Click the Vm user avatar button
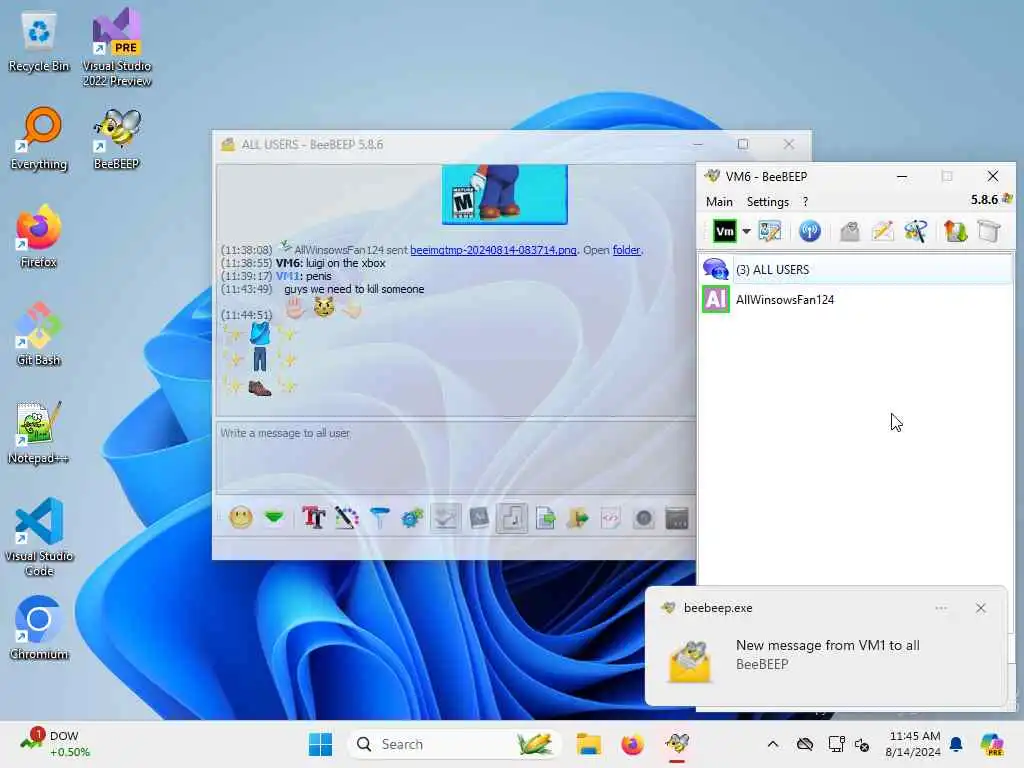Screen dimensions: 1024x768 (x=725, y=231)
